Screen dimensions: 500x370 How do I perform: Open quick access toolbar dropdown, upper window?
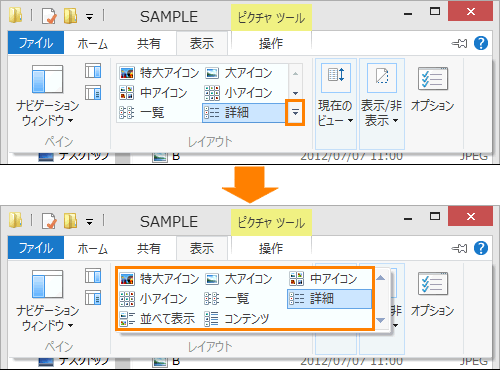point(89,16)
